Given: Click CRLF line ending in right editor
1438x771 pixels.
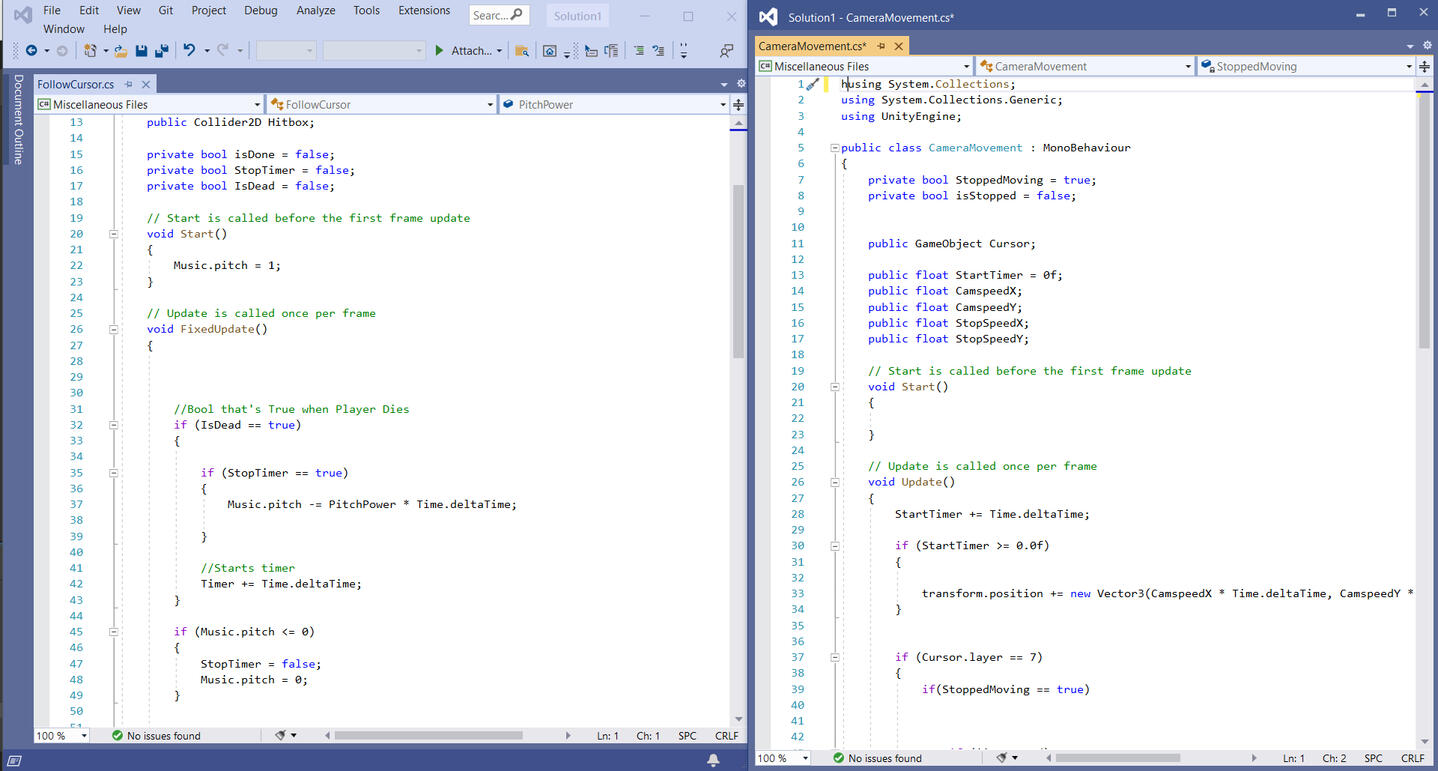Looking at the screenshot, I should pos(1412,759).
